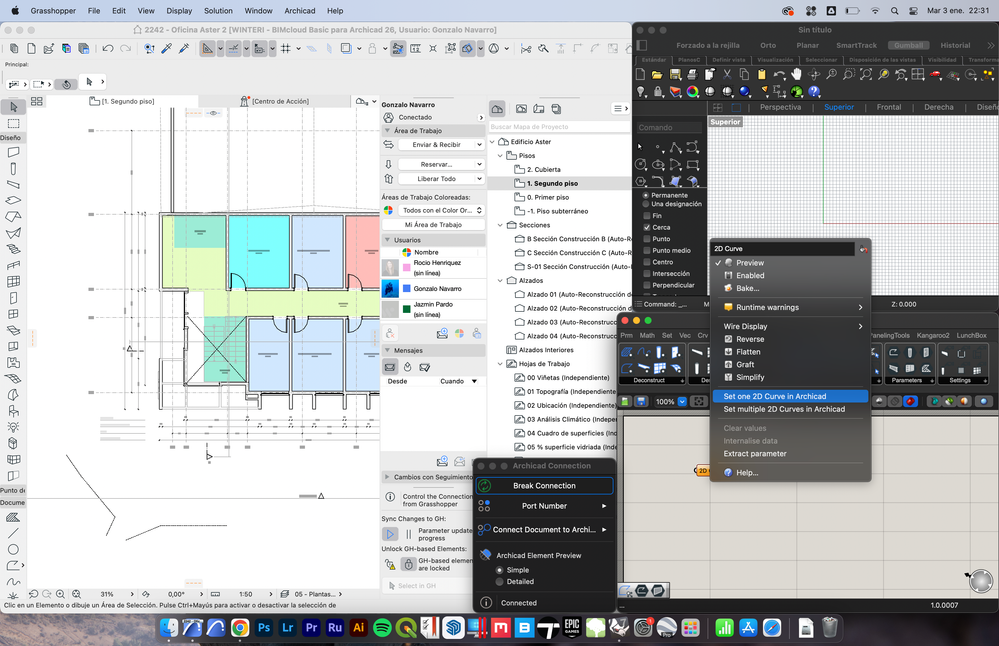999x646 pixels.
Task: Switch to the Perspectiva viewport tab
Action: coord(780,107)
